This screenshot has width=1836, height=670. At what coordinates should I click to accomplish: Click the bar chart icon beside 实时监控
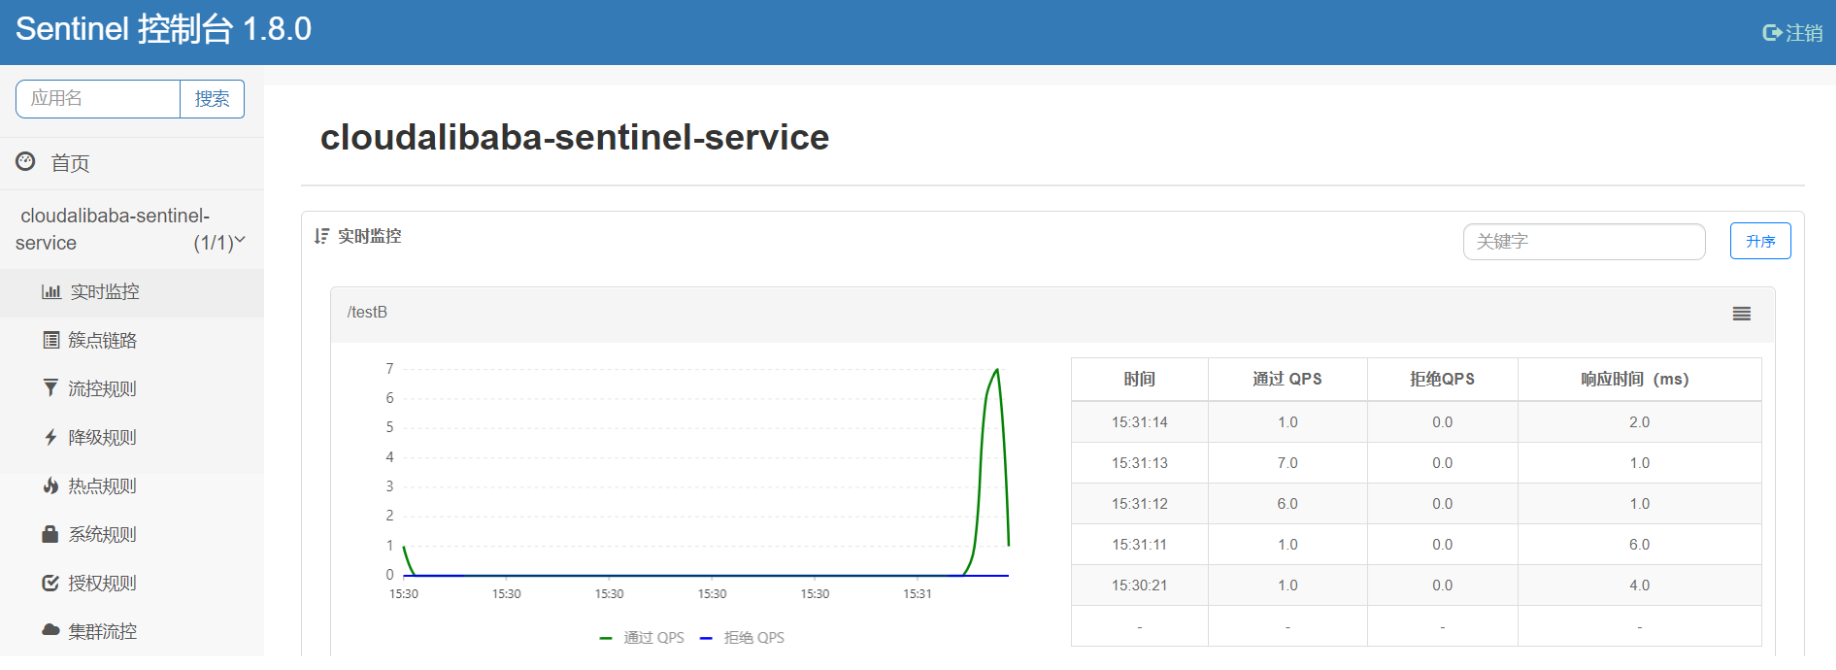tap(51, 292)
